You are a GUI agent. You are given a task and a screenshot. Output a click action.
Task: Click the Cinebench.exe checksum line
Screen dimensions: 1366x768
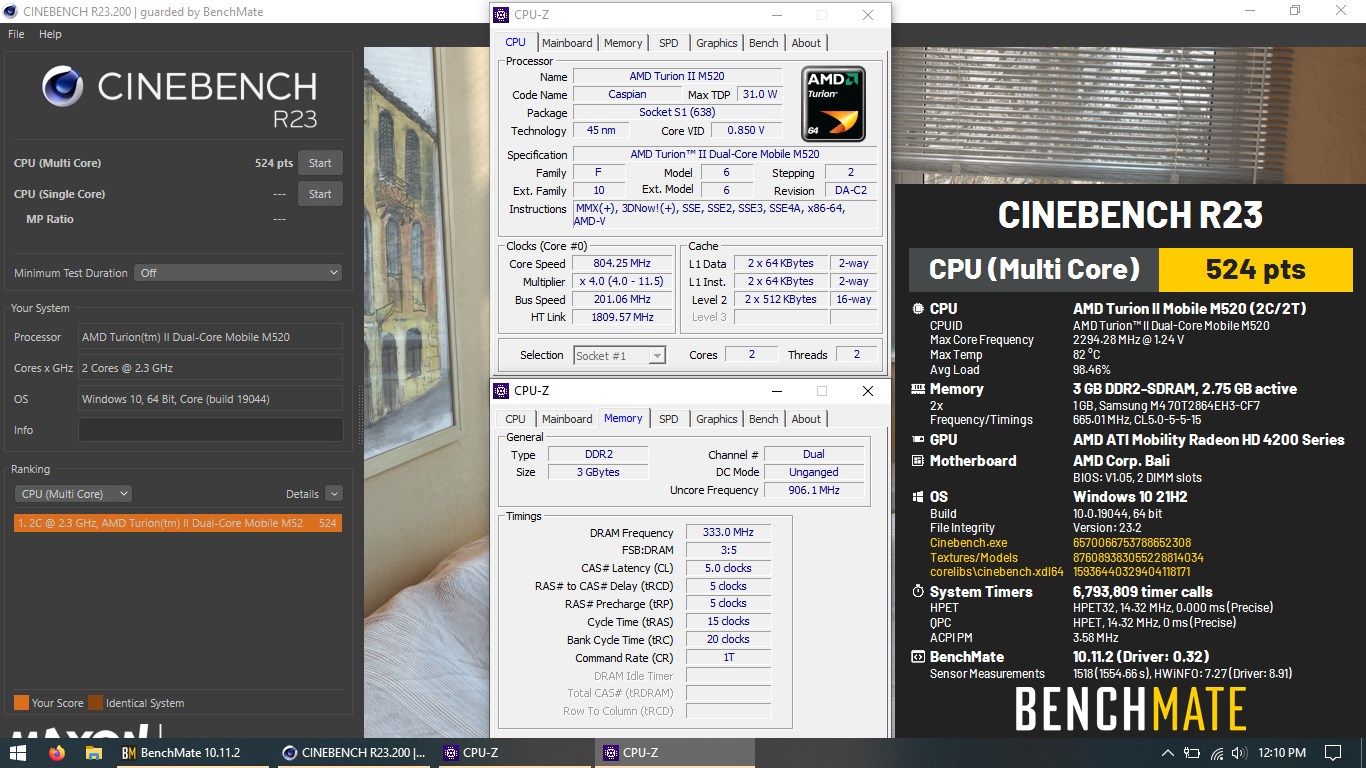pyautogui.click(x=1060, y=543)
